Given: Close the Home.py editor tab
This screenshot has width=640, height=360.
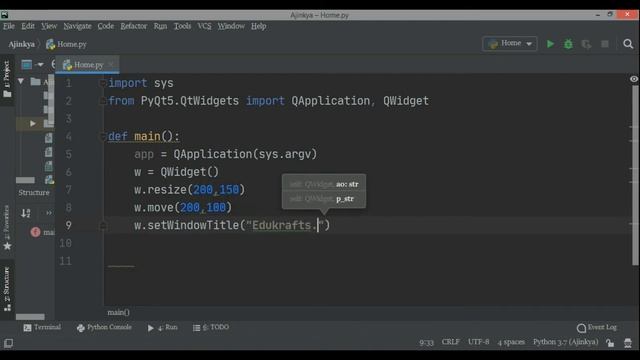Looking at the screenshot, I should 111,65.
